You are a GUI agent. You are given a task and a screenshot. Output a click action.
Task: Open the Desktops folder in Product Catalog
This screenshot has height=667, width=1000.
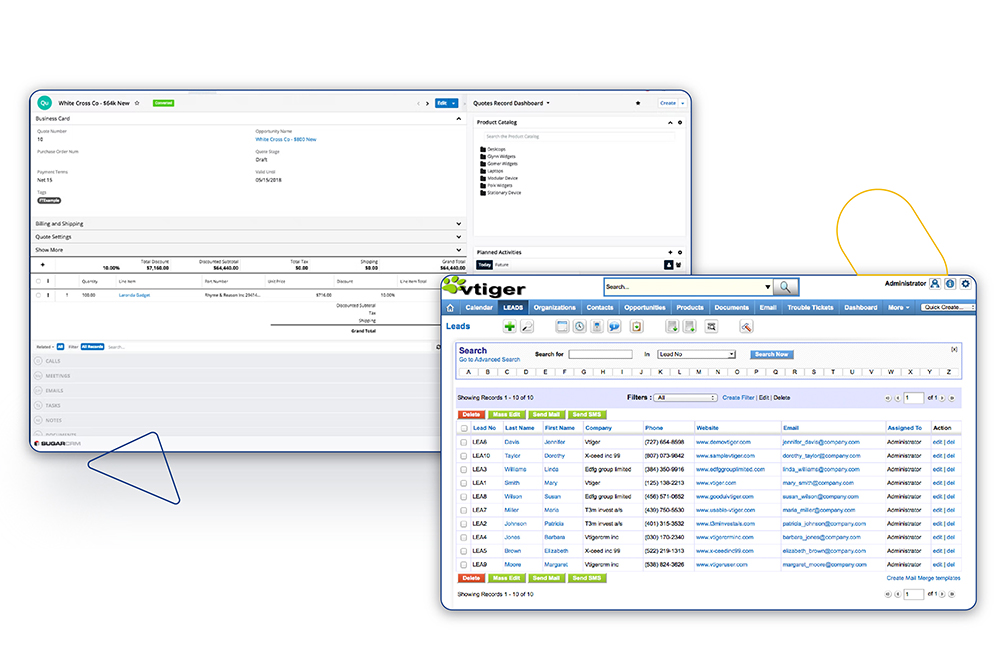click(493, 149)
